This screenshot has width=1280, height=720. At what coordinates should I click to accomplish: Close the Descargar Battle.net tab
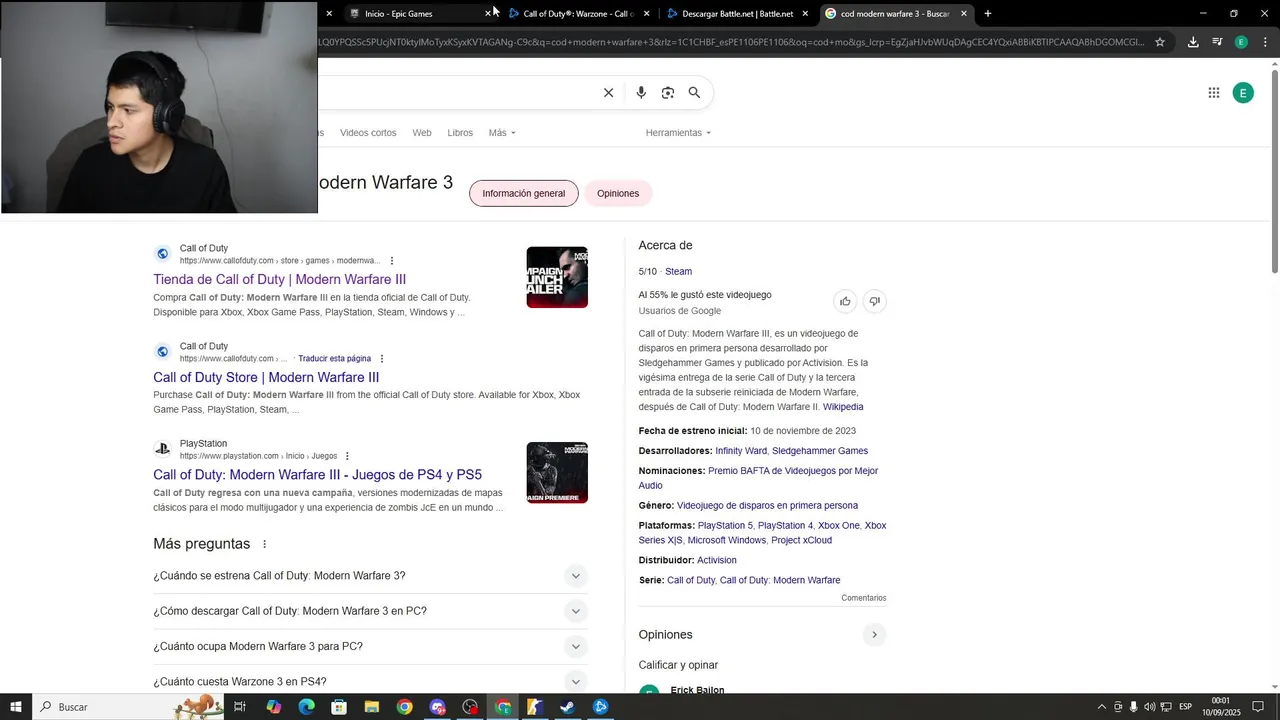click(805, 14)
